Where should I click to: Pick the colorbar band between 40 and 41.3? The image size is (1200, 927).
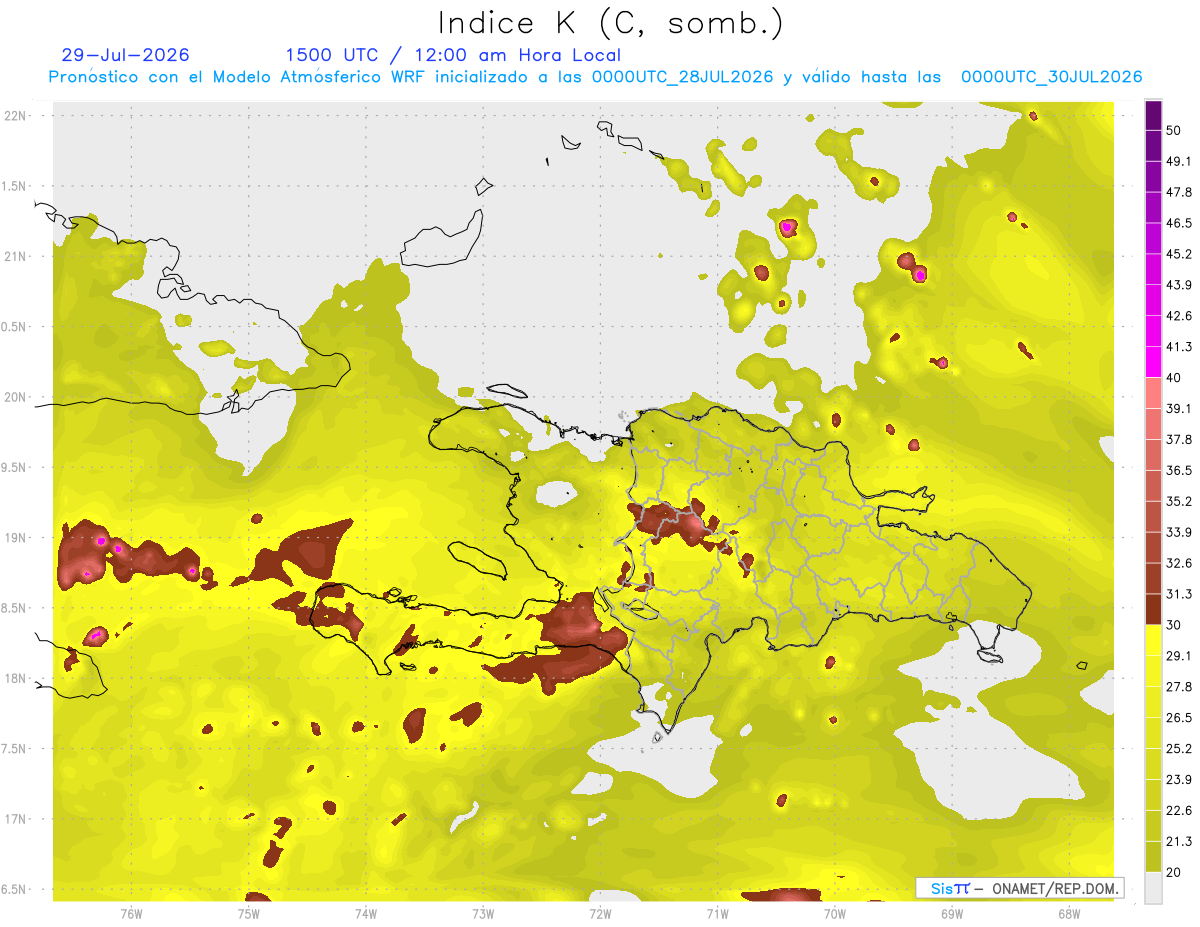pos(1153,362)
